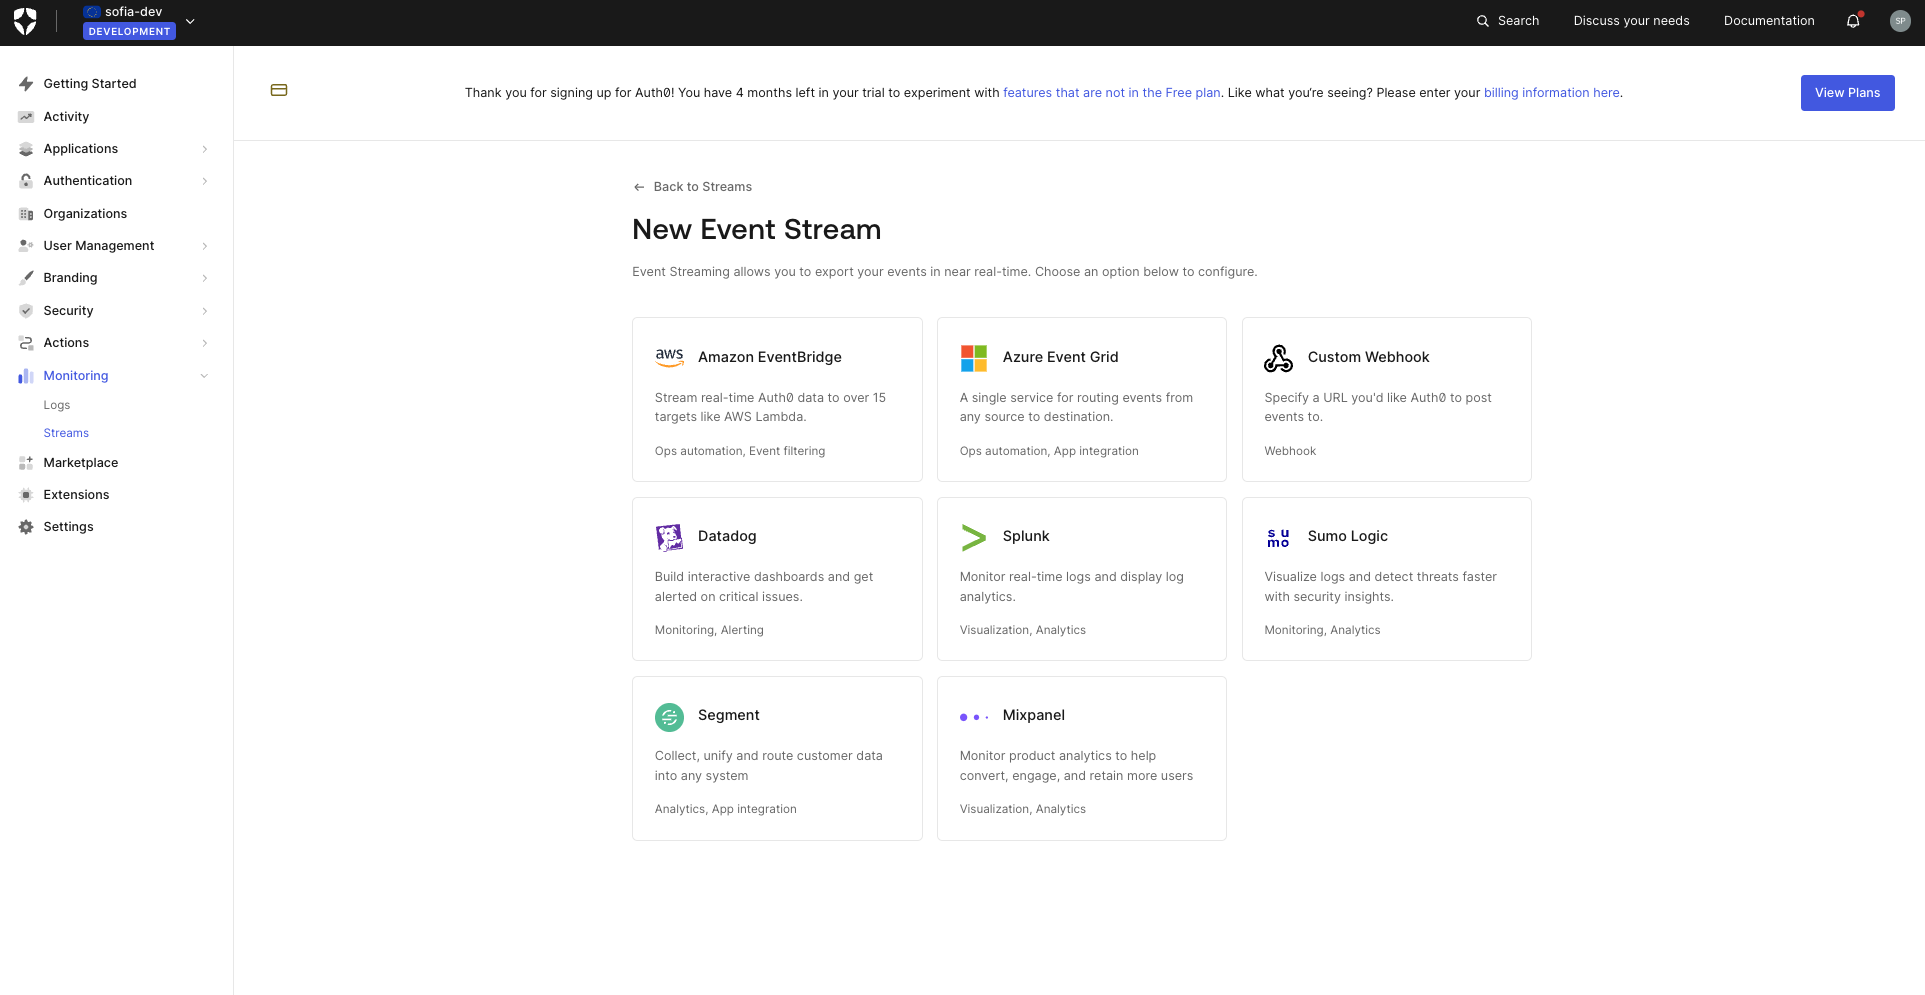The height and width of the screenshot is (995, 1925).
Task: Click the search magnifier icon
Action: 1483,21
